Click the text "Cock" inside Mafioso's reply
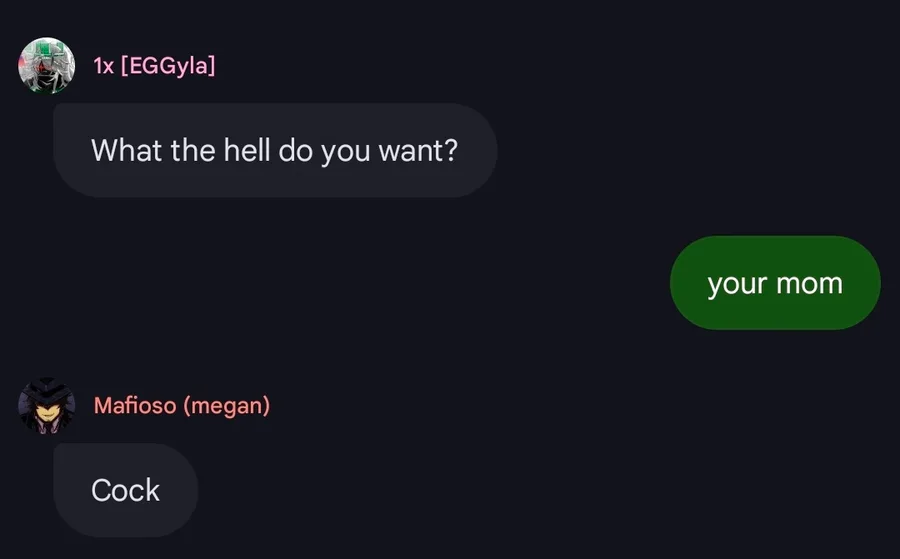900x559 pixels. tap(125, 490)
